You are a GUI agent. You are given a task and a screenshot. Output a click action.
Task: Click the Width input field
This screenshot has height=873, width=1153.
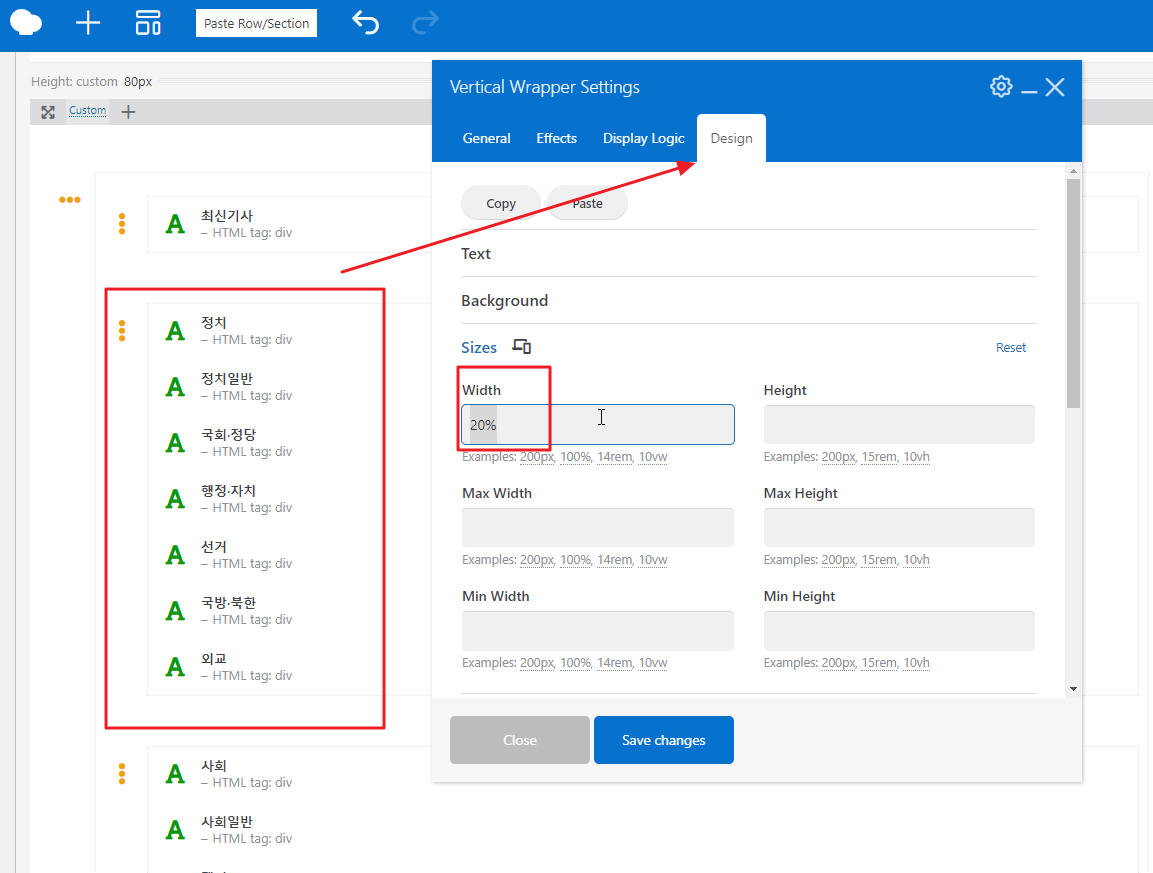pos(598,424)
